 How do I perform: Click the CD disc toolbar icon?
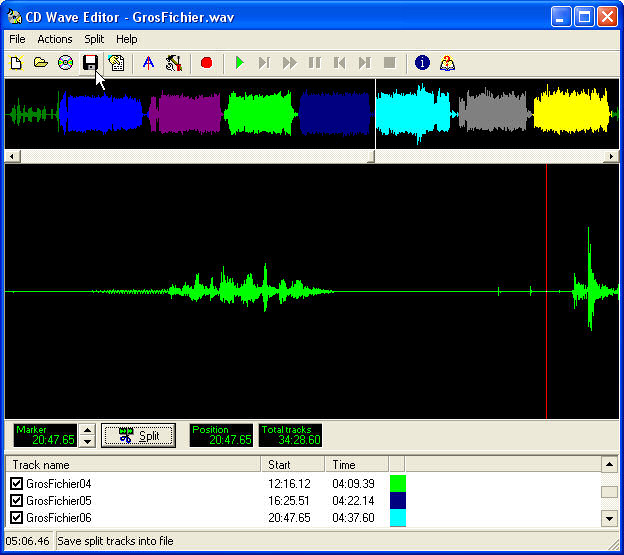click(x=66, y=63)
